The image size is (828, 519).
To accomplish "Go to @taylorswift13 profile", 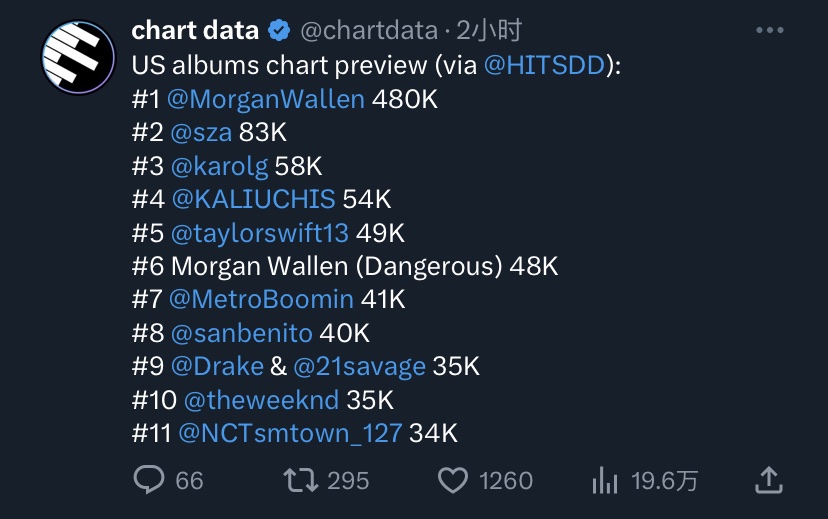I will pyautogui.click(x=259, y=233).
